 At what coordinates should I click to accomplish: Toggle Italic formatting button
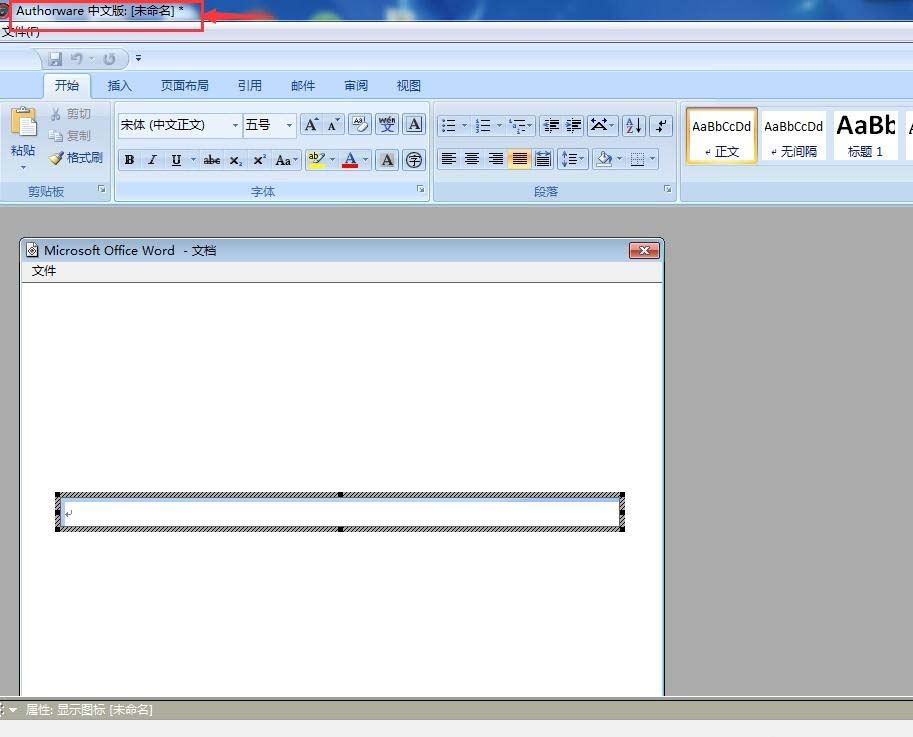(x=153, y=160)
